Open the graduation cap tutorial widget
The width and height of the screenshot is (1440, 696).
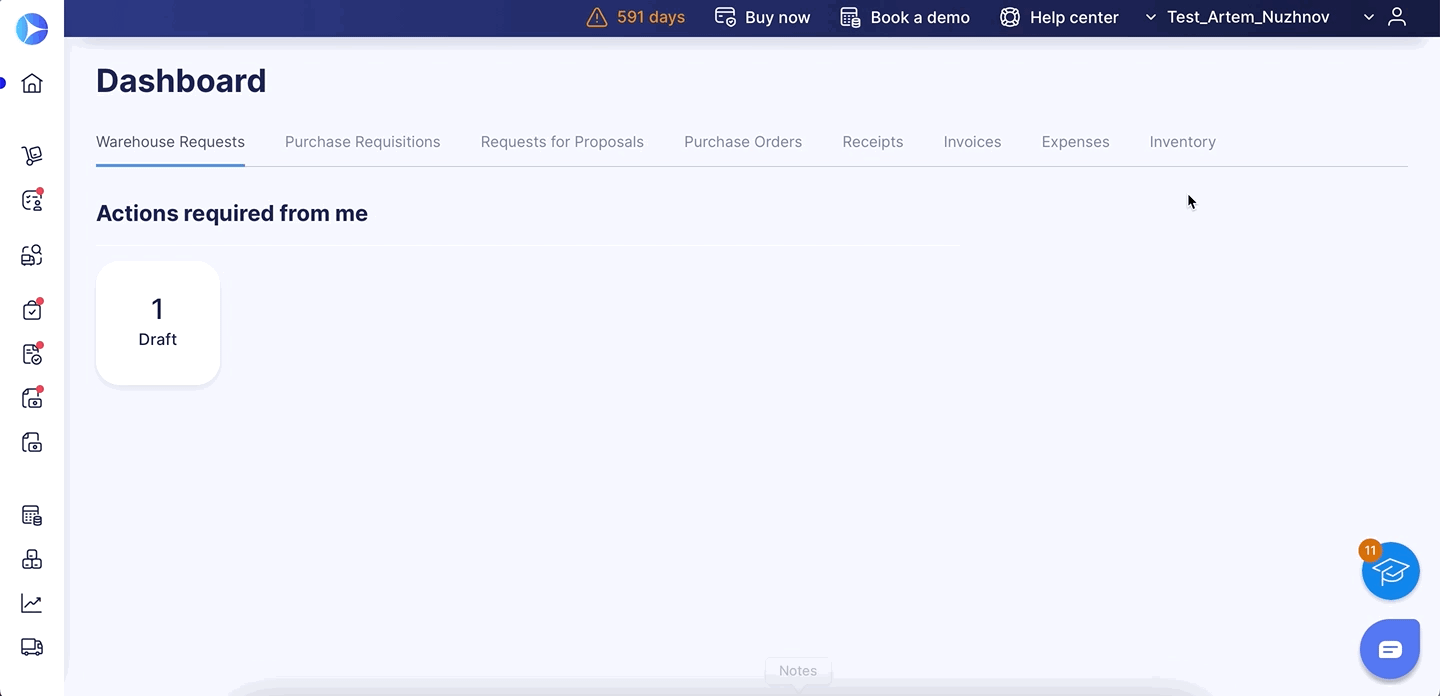click(x=1390, y=572)
